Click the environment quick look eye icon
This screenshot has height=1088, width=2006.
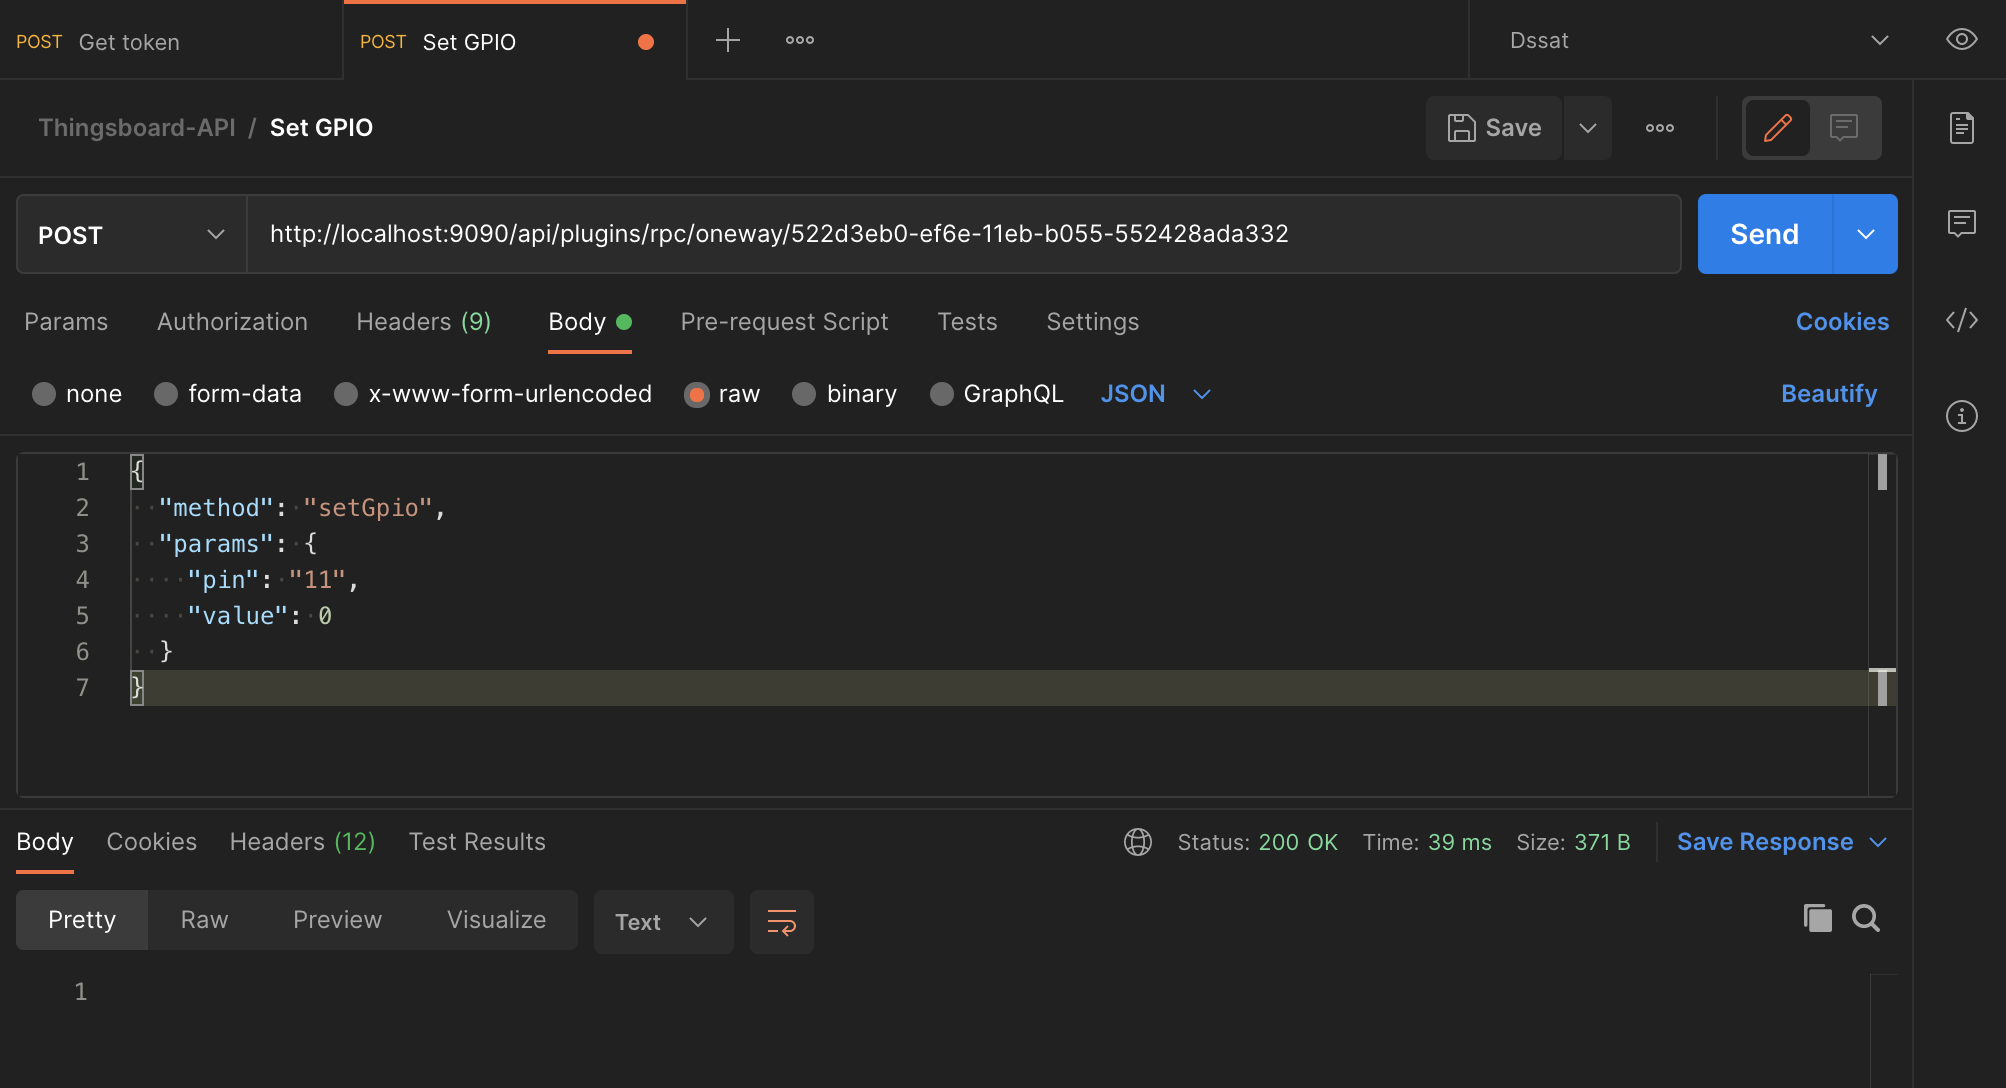coord(1961,40)
